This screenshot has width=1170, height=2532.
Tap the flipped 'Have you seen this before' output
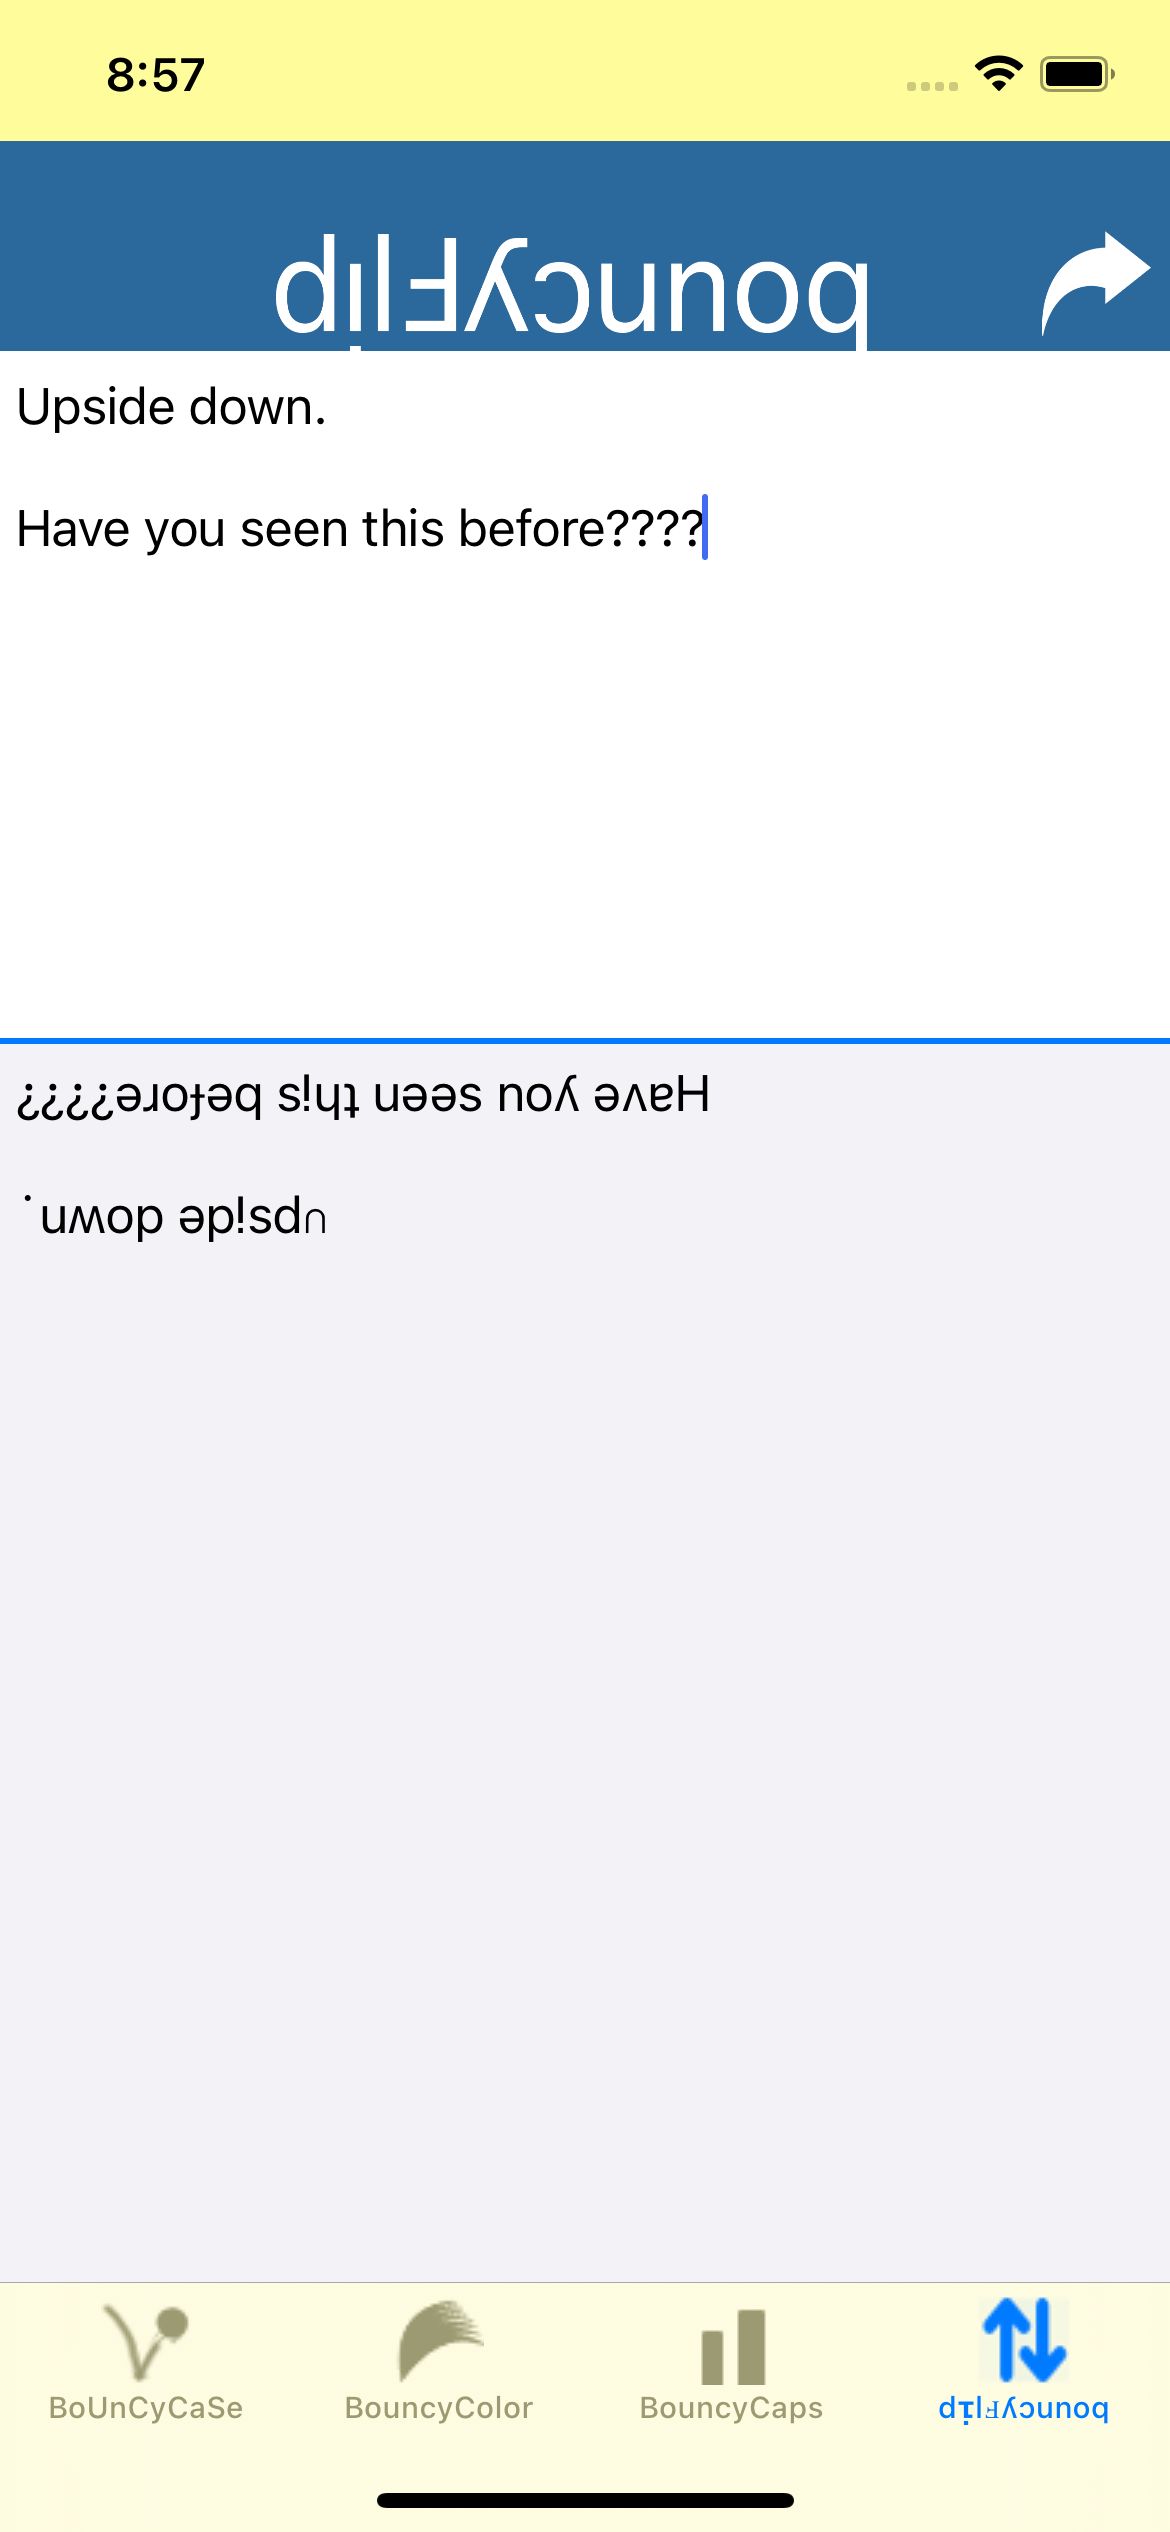364,1096
